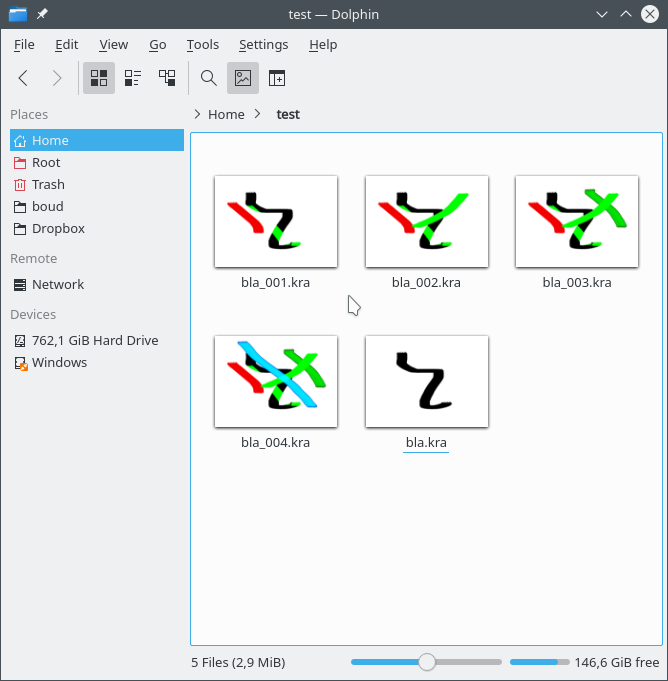The image size is (668, 681).
Task: Pin the window with the titlebar pin
Action: click(42, 14)
